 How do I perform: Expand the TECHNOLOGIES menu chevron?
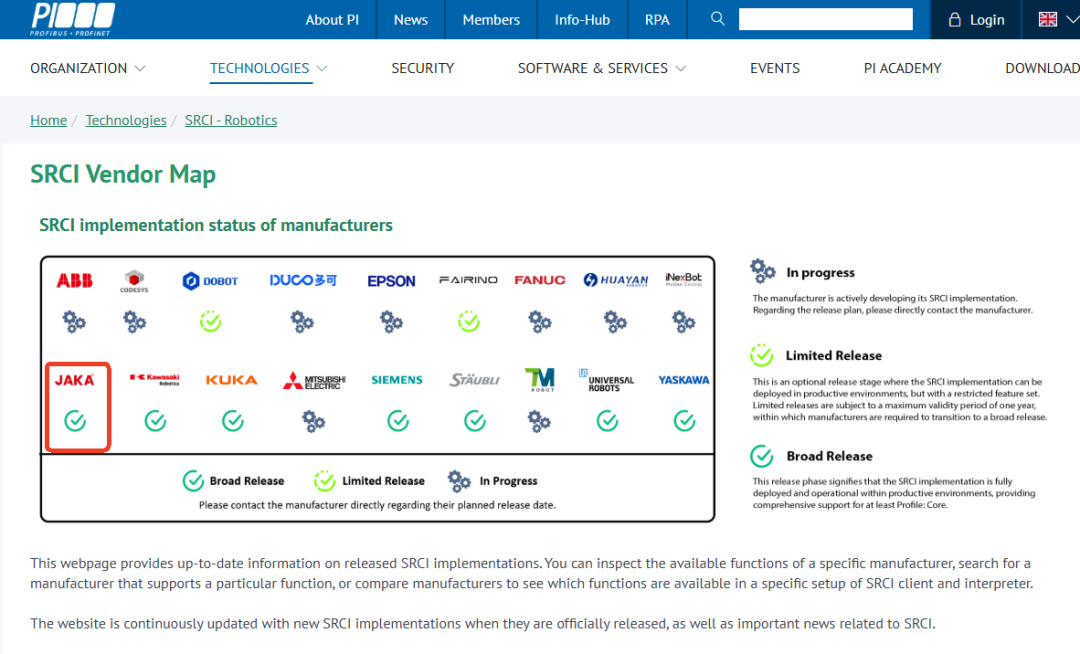tap(322, 69)
